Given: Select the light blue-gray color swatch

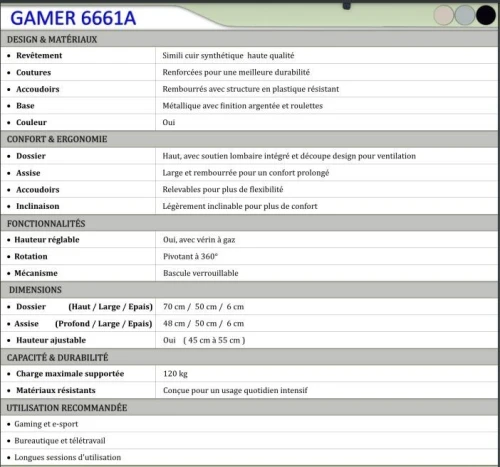Looking at the screenshot, I should click(464, 15).
